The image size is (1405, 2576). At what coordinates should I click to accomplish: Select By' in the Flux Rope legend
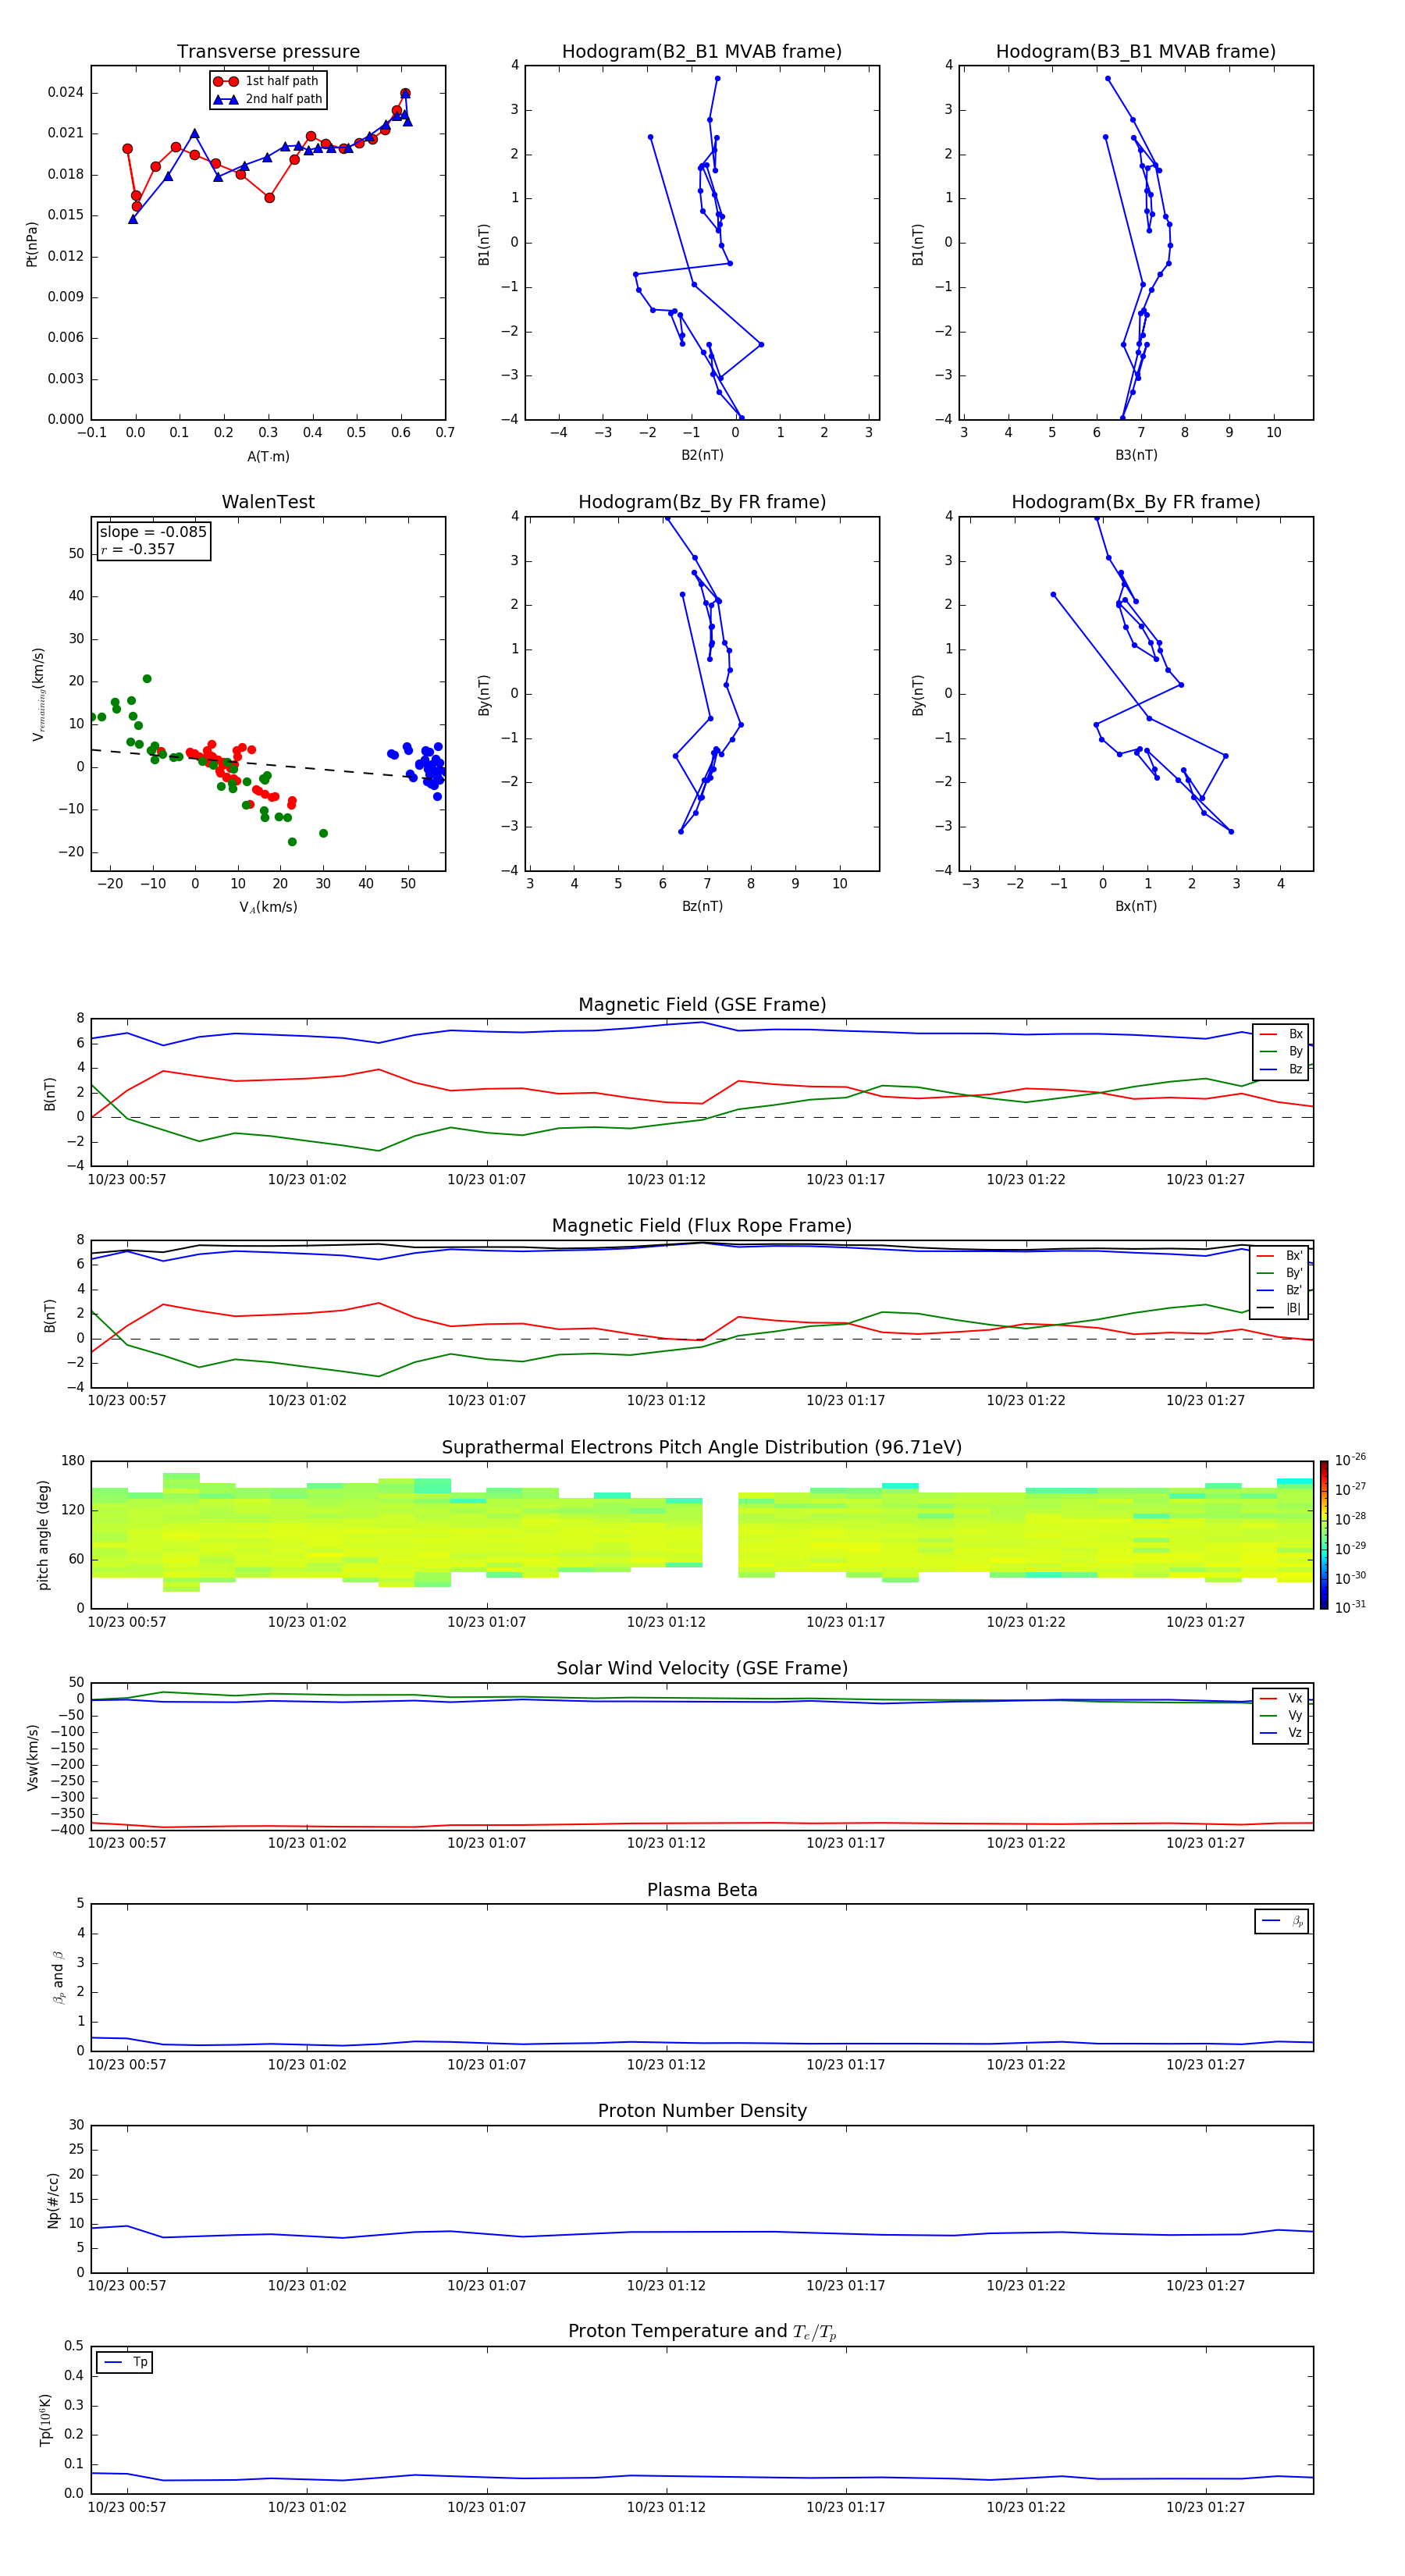point(1279,1273)
